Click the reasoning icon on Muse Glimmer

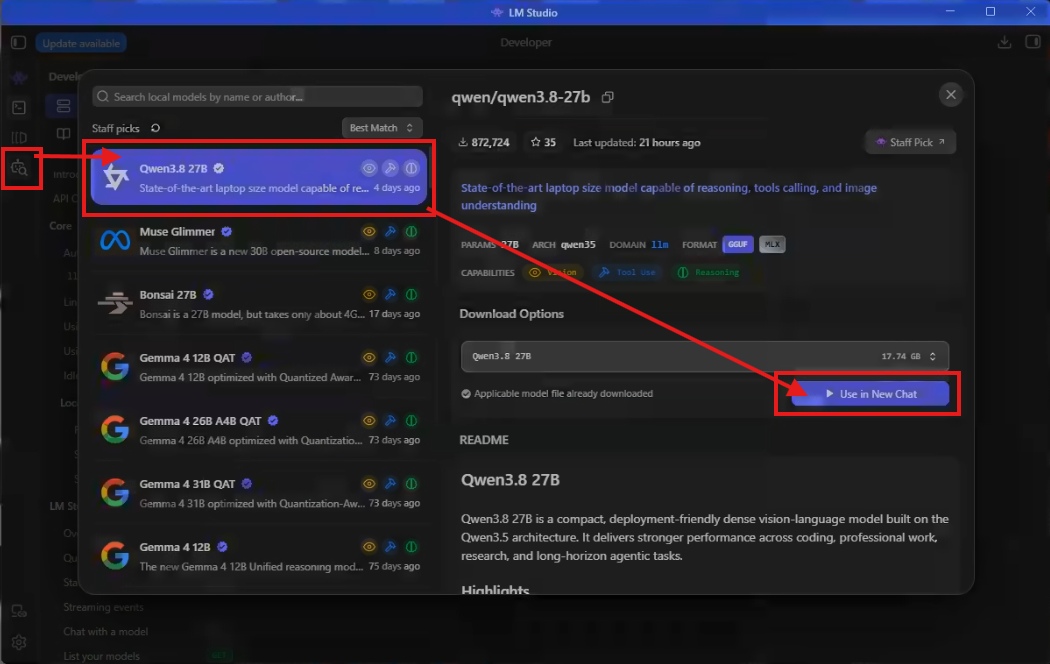pyautogui.click(x=411, y=232)
